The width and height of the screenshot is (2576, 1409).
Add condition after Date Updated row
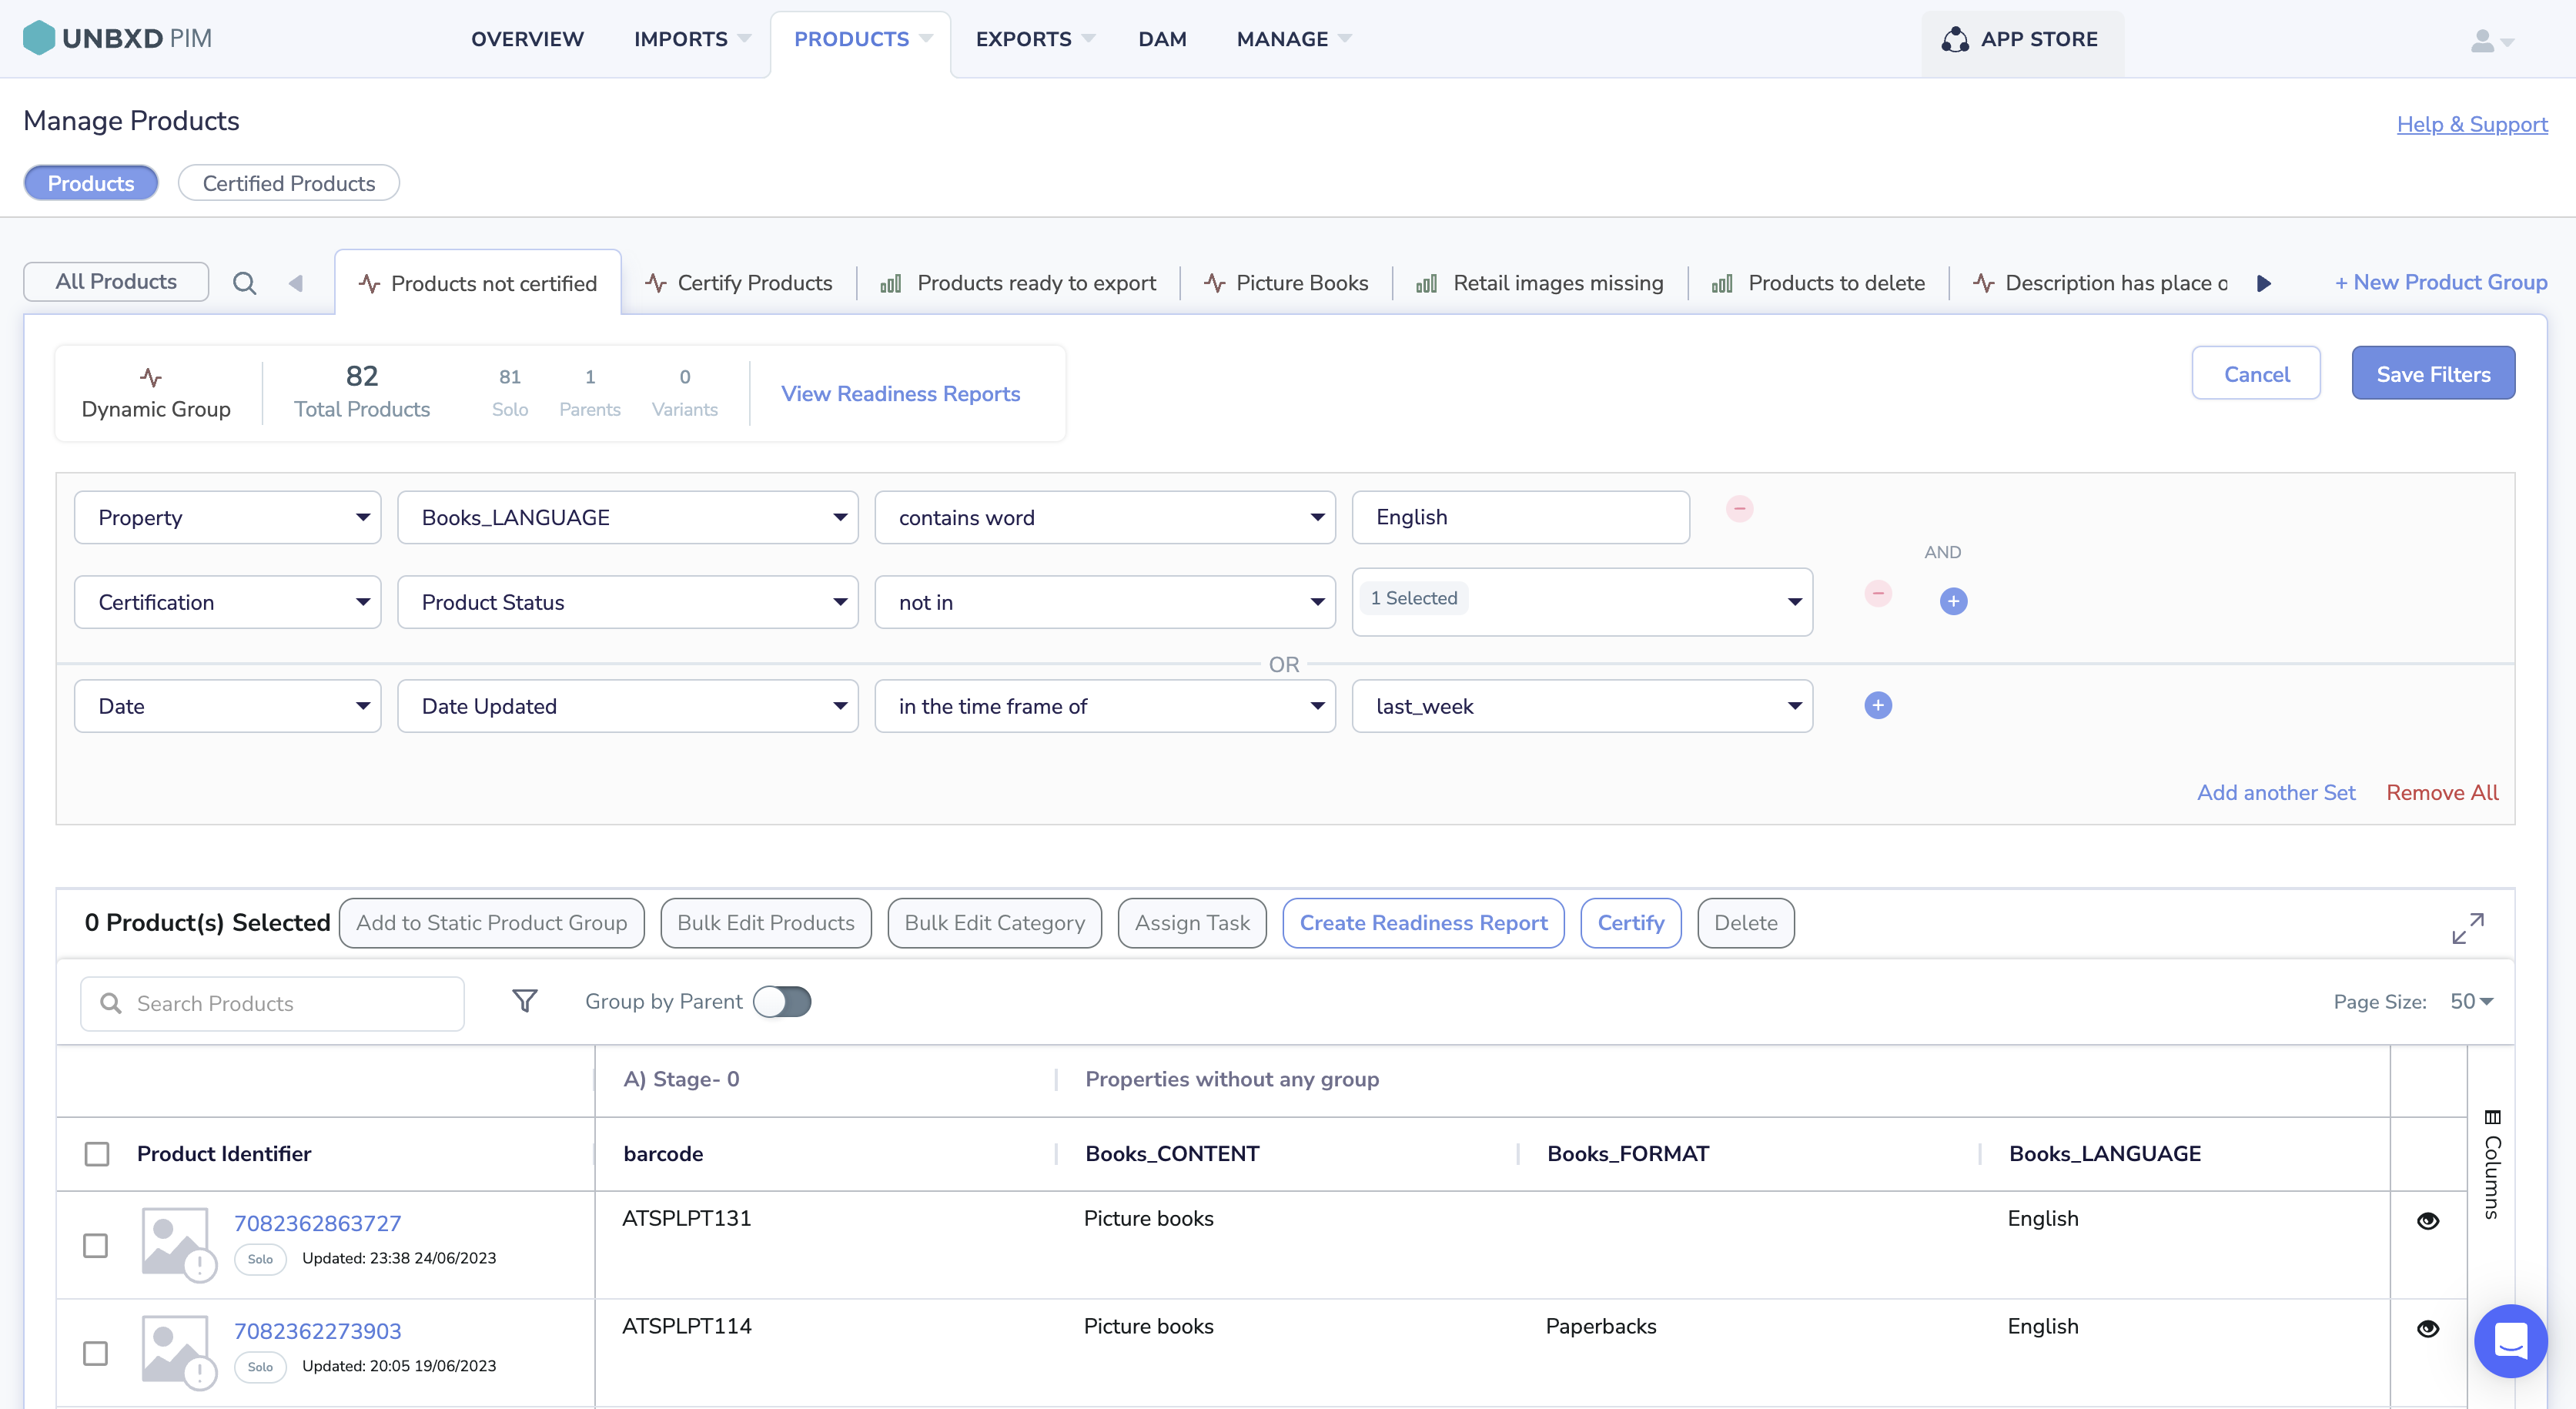point(1878,706)
